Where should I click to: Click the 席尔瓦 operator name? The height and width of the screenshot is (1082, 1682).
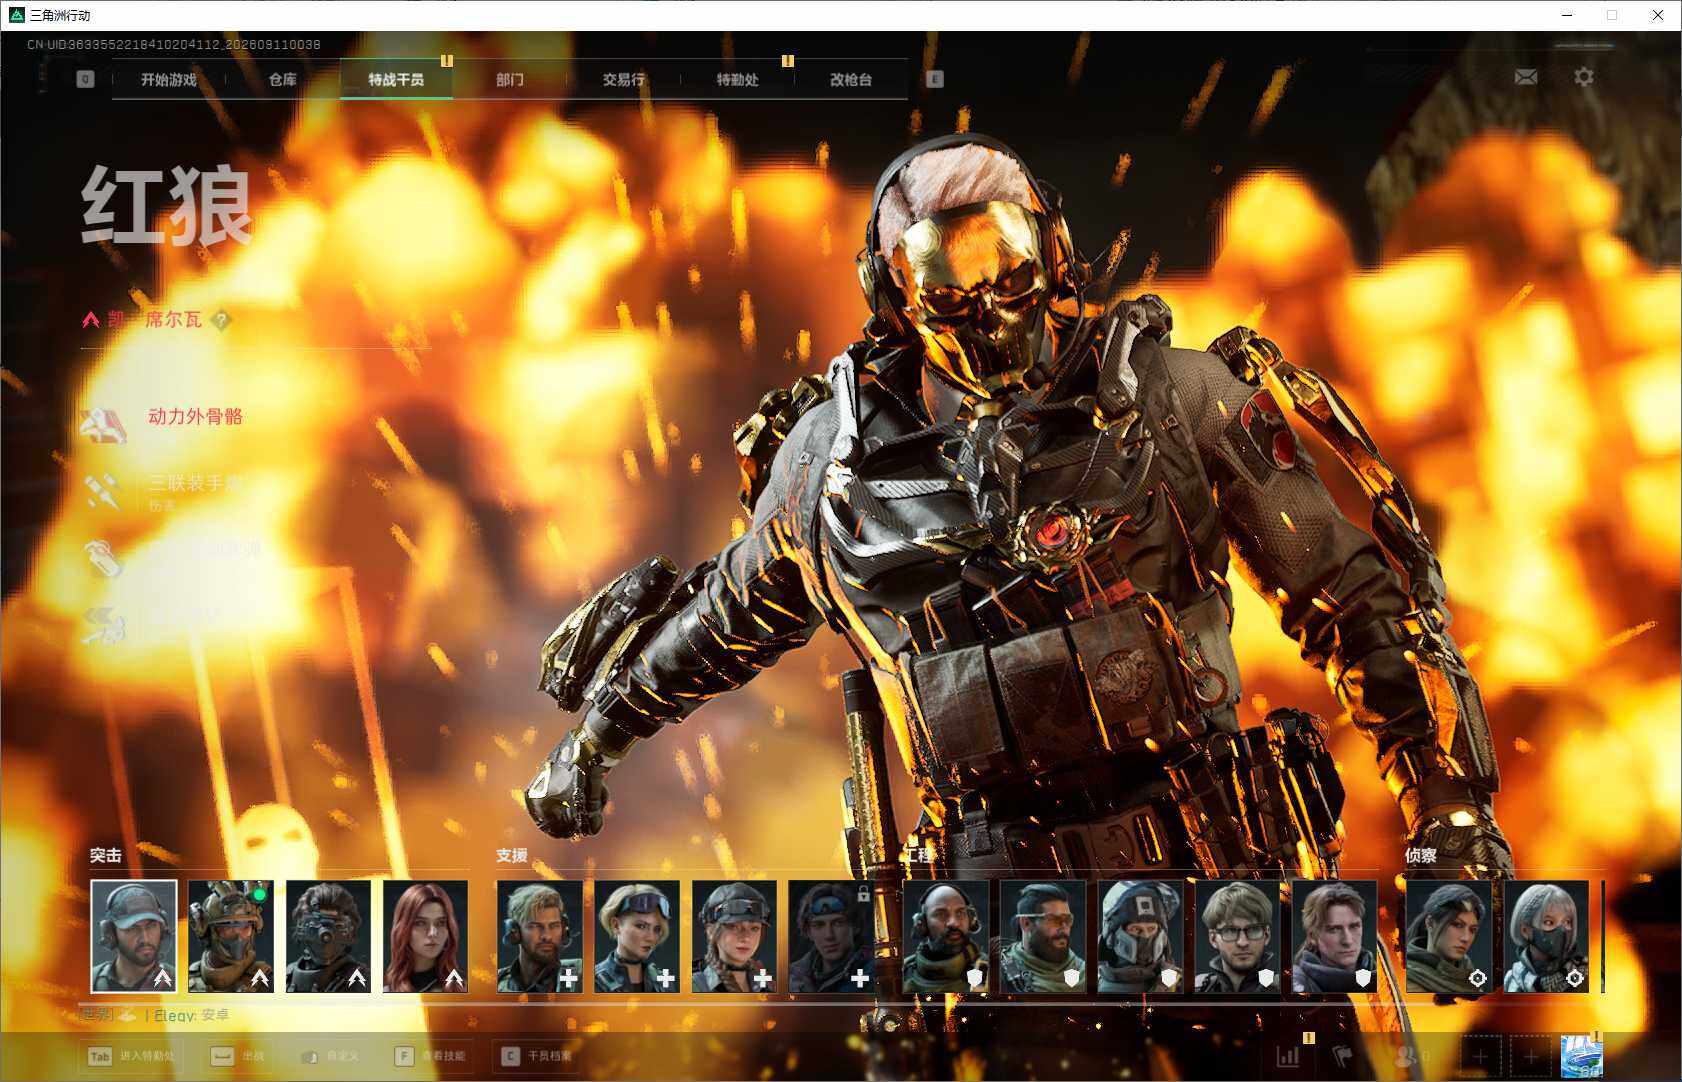click(174, 320)
